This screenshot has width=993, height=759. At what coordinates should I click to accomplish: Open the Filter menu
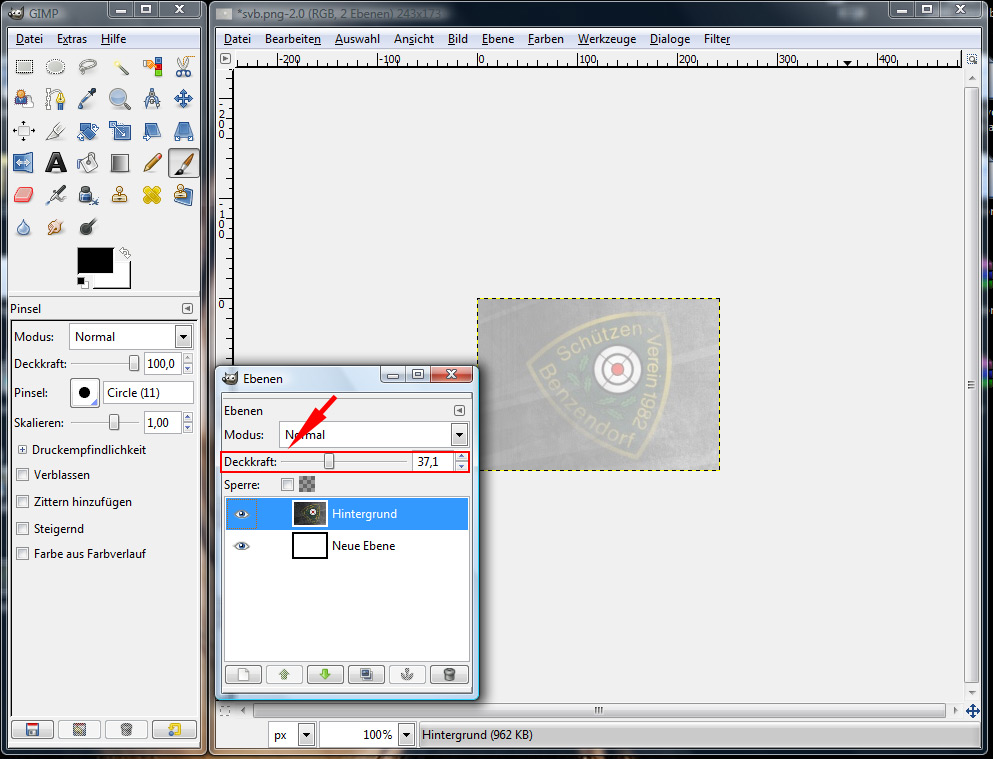click(717, 39)
